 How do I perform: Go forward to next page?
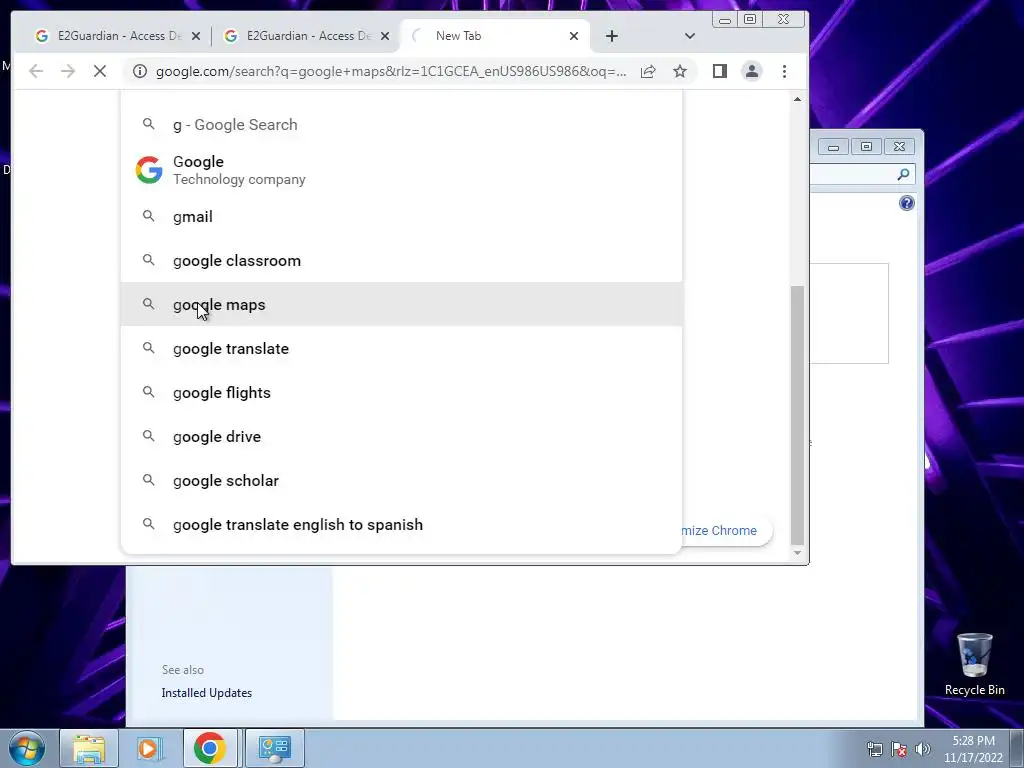(68, 71)
